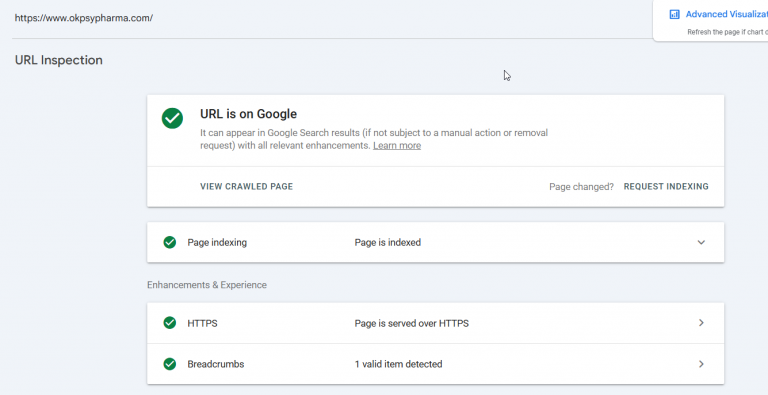The height and width of the screenshot is (395, 768).
Task: Click the Page indexing green check icon
Action: pos(169,242)
